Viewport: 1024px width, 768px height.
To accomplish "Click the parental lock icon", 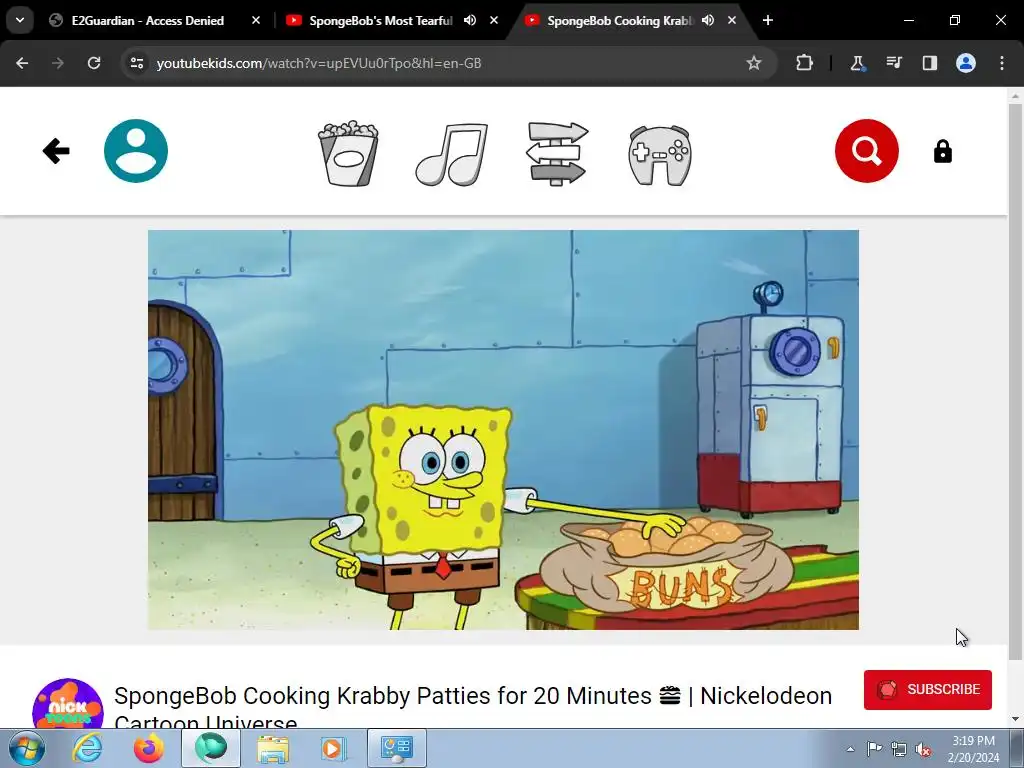I will pyautogui.click(x=942, y=152).
